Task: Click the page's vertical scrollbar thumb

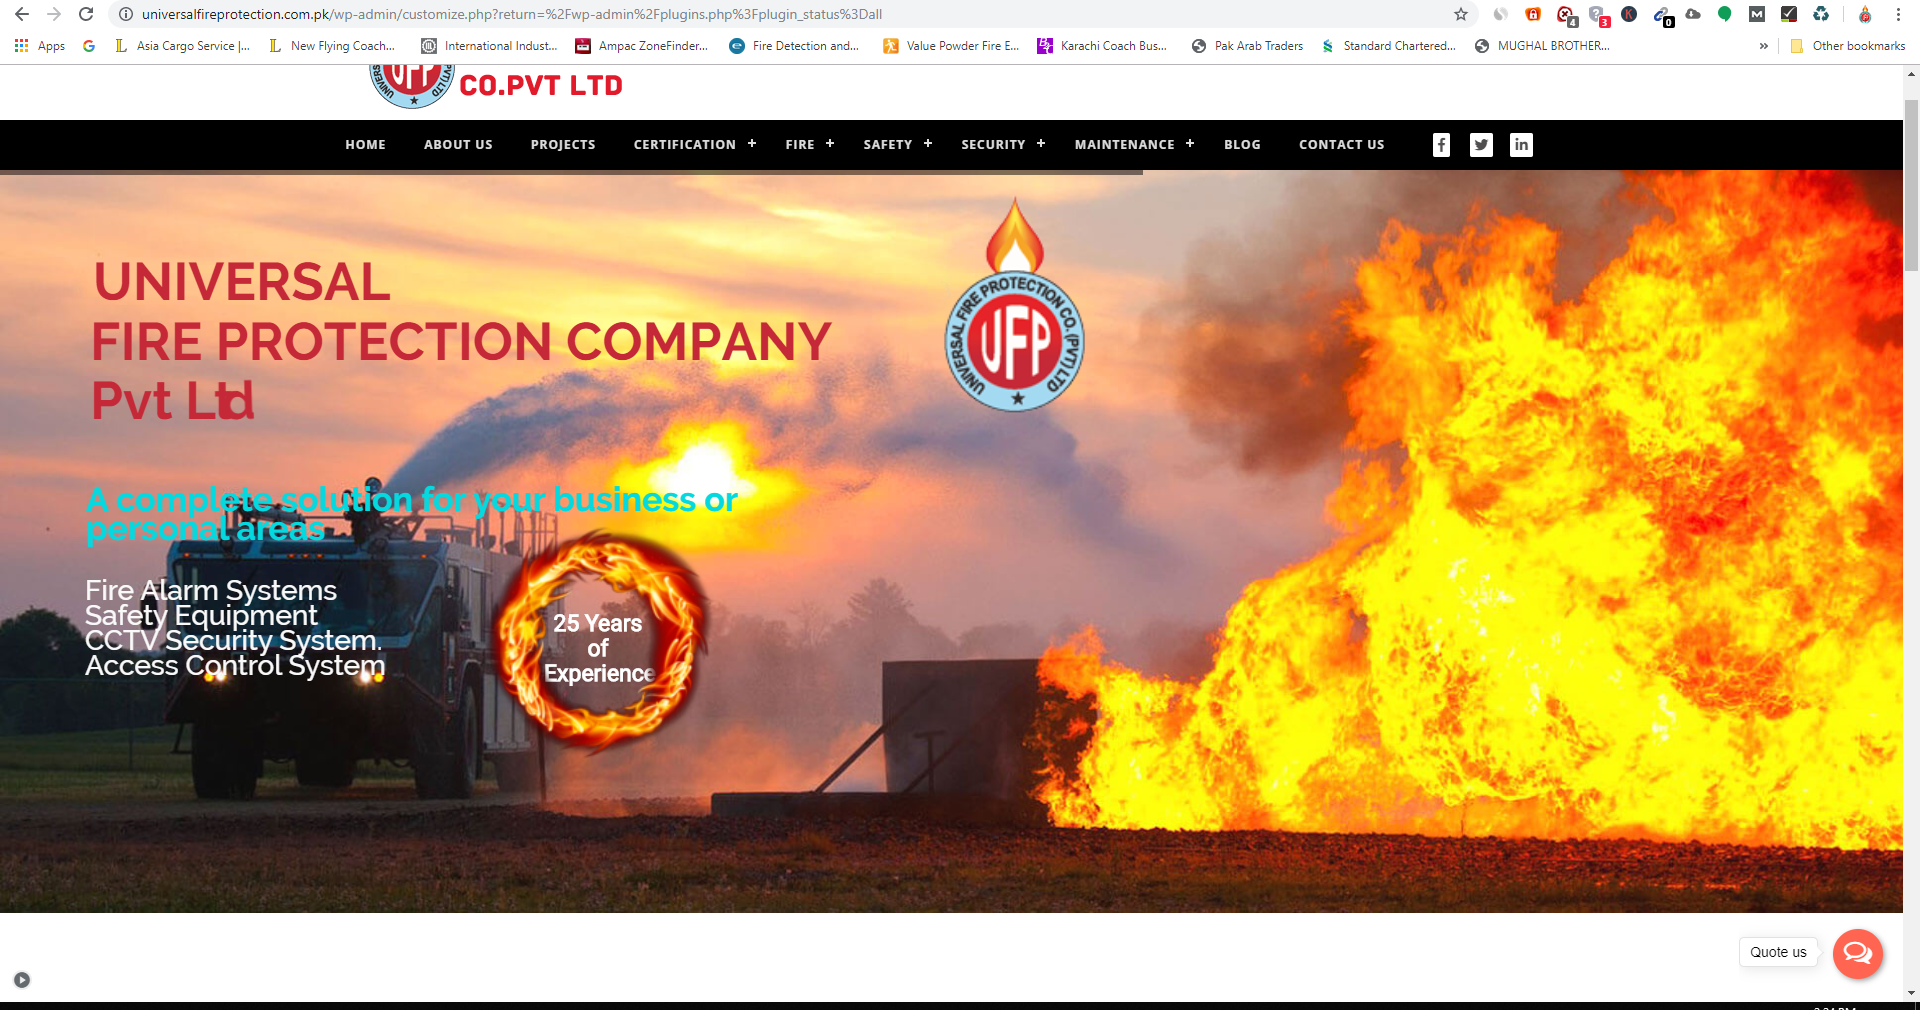Action: pyautogui.click(x=1911, y=185)
